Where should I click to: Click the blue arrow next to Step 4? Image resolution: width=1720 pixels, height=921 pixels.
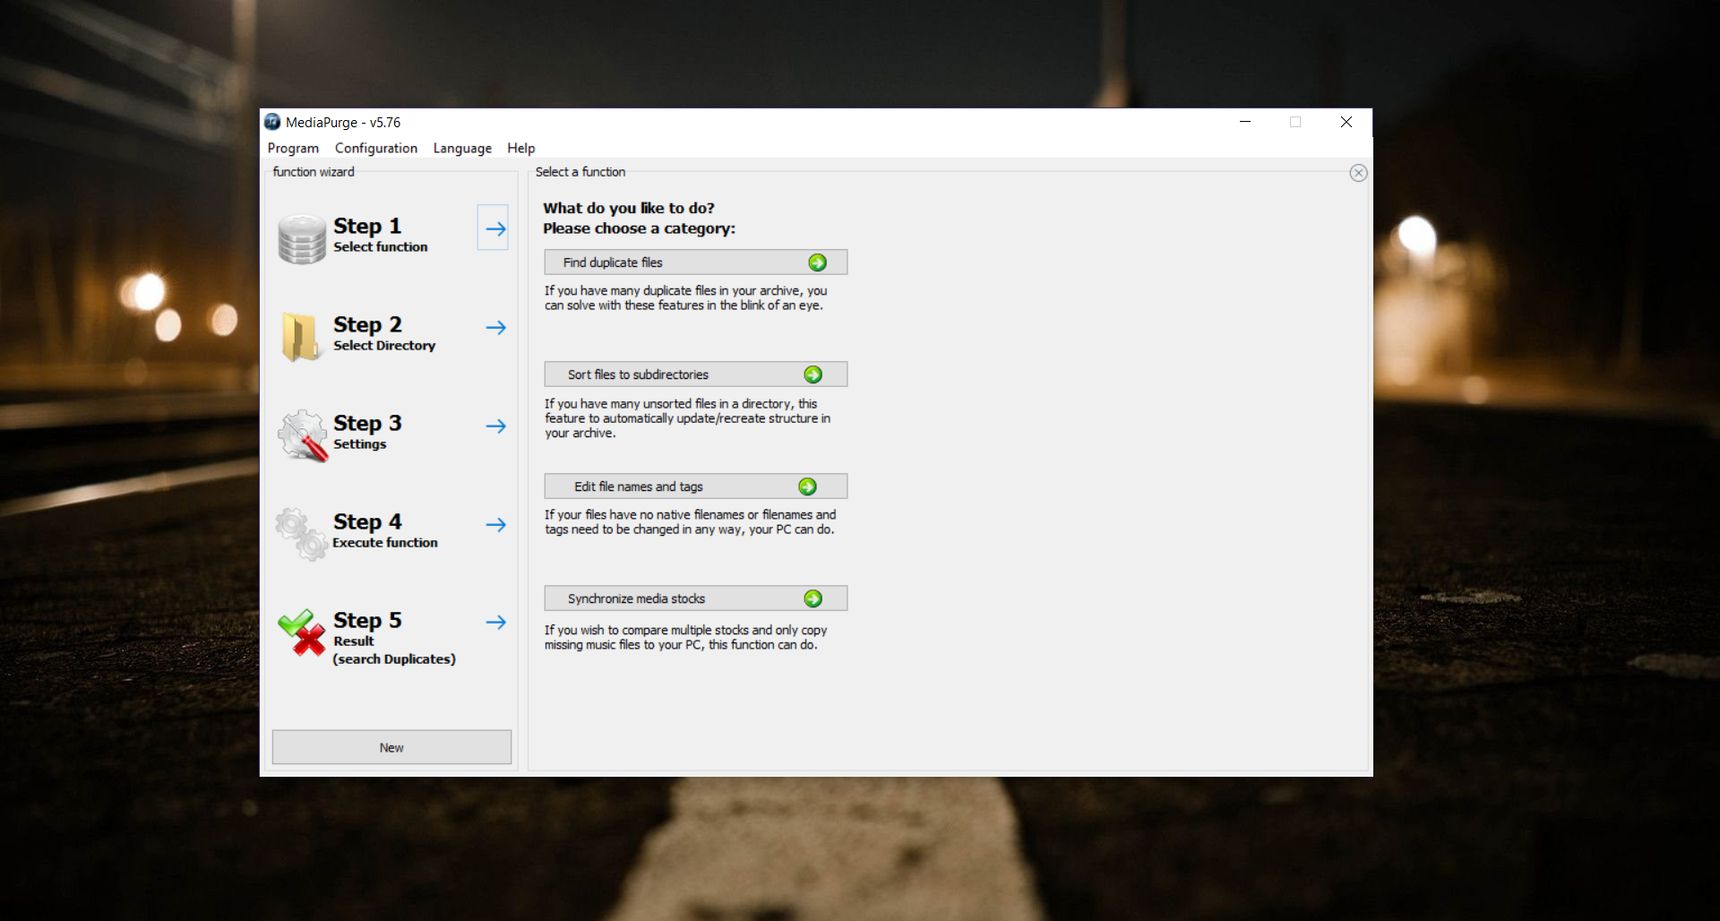click(x=496, y=524)
